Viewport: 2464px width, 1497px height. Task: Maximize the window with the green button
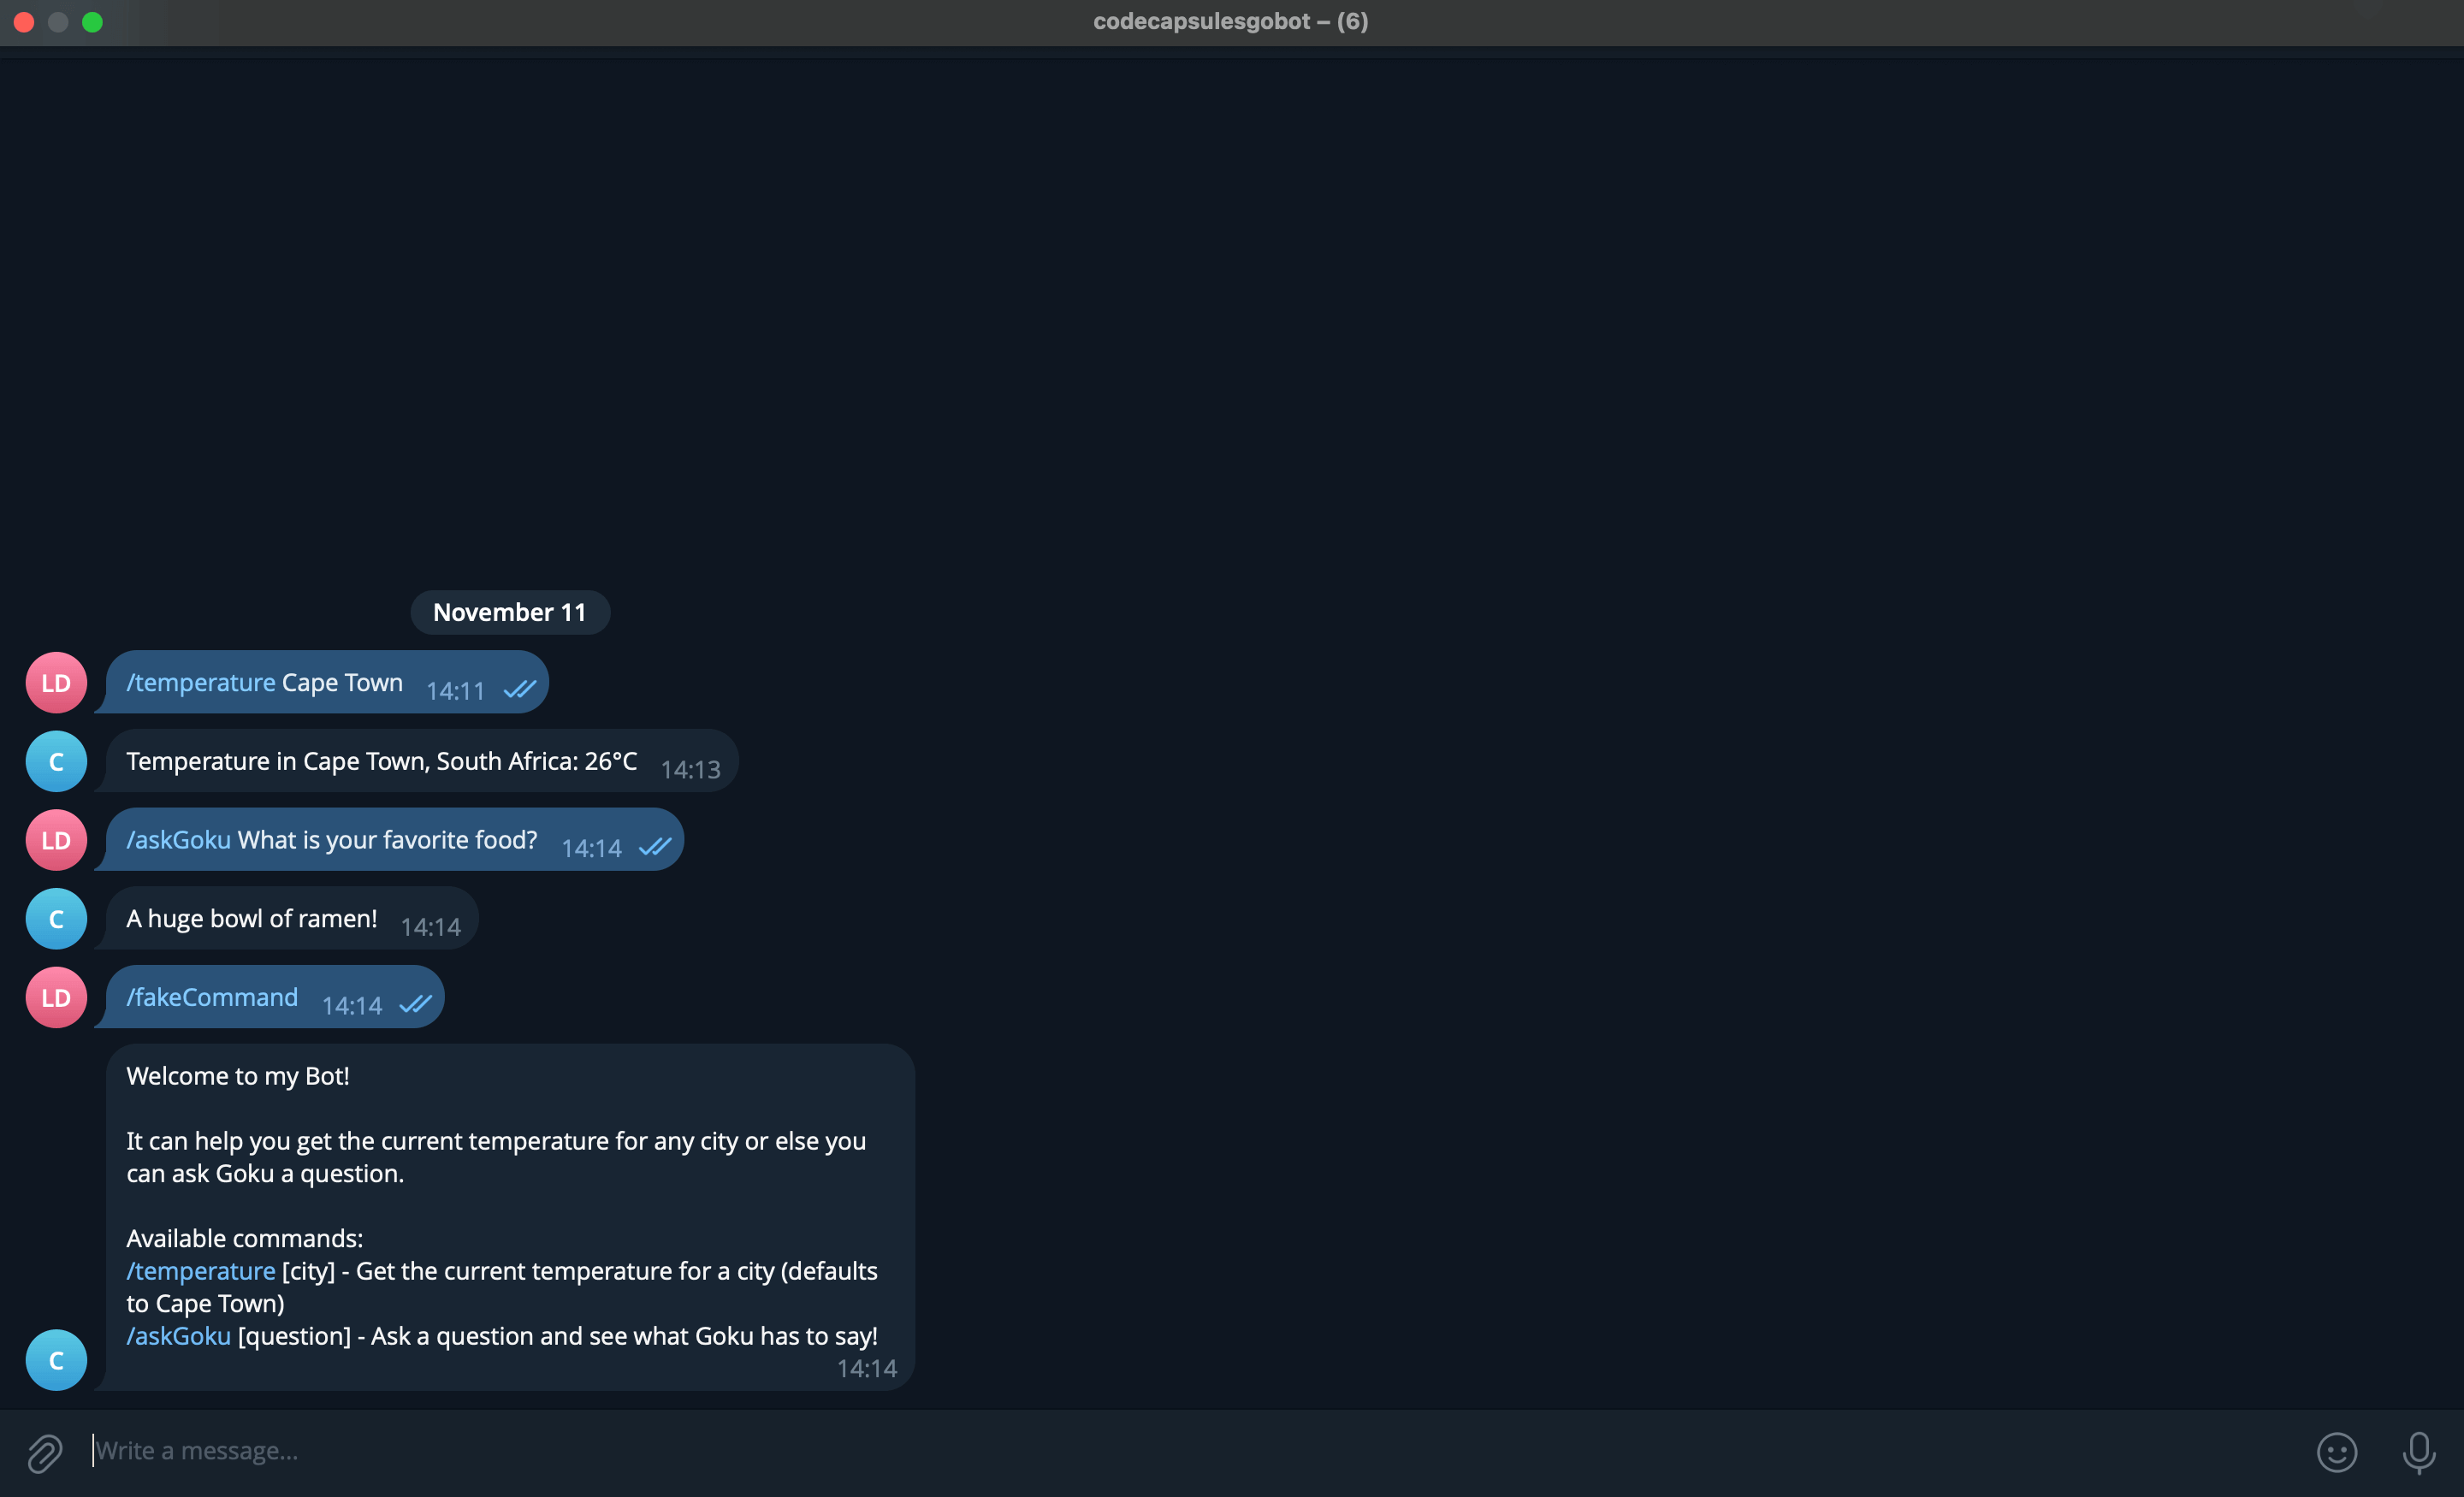pos(93,21)
